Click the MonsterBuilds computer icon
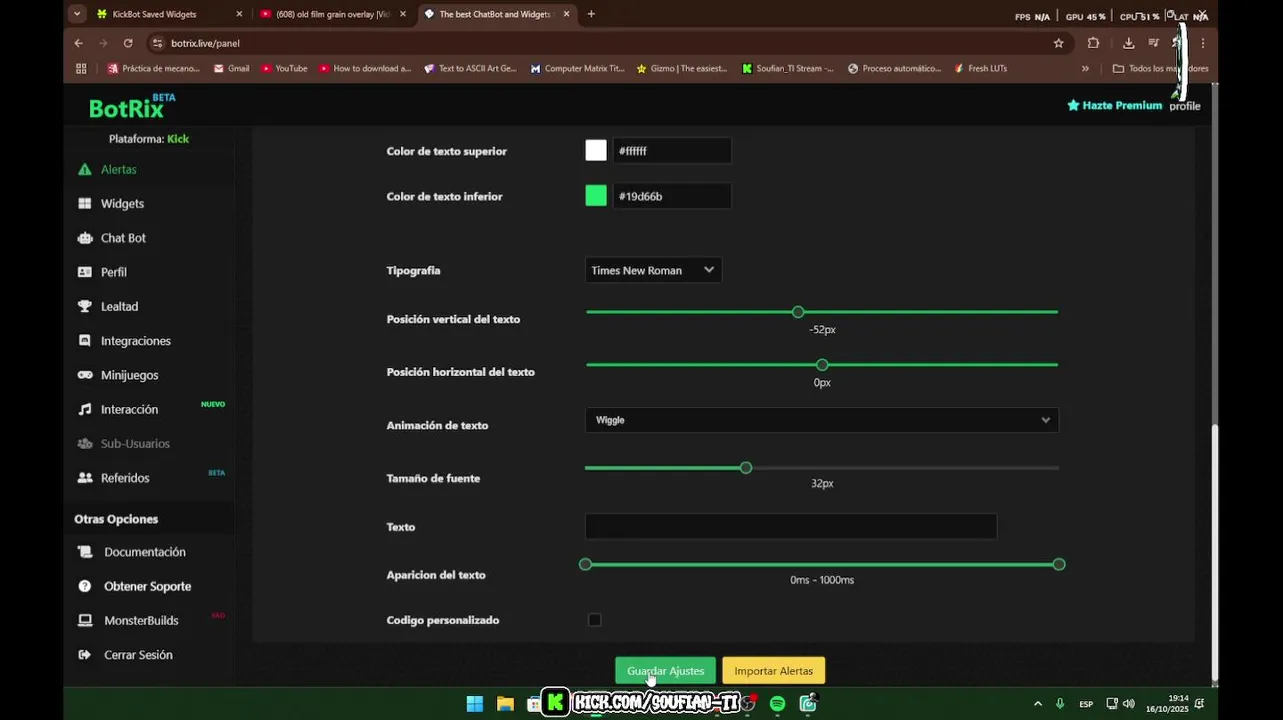 85,620
